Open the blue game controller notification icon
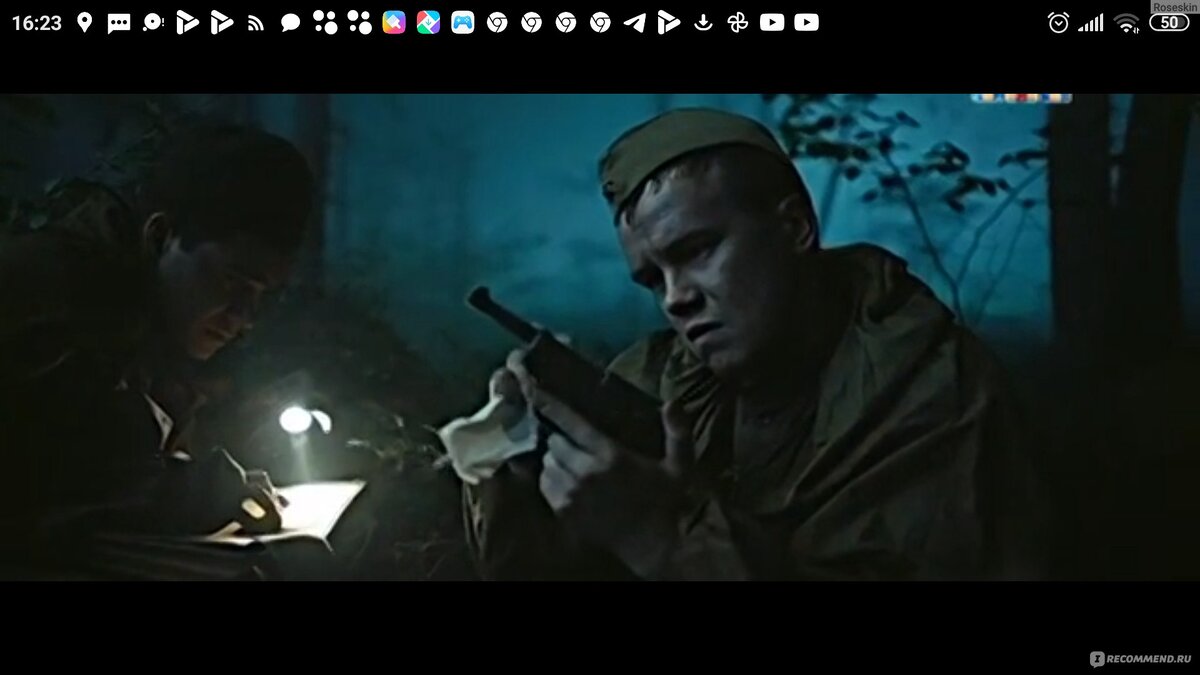The width and height of the screenshot is (1200, 675). [462, 22]
